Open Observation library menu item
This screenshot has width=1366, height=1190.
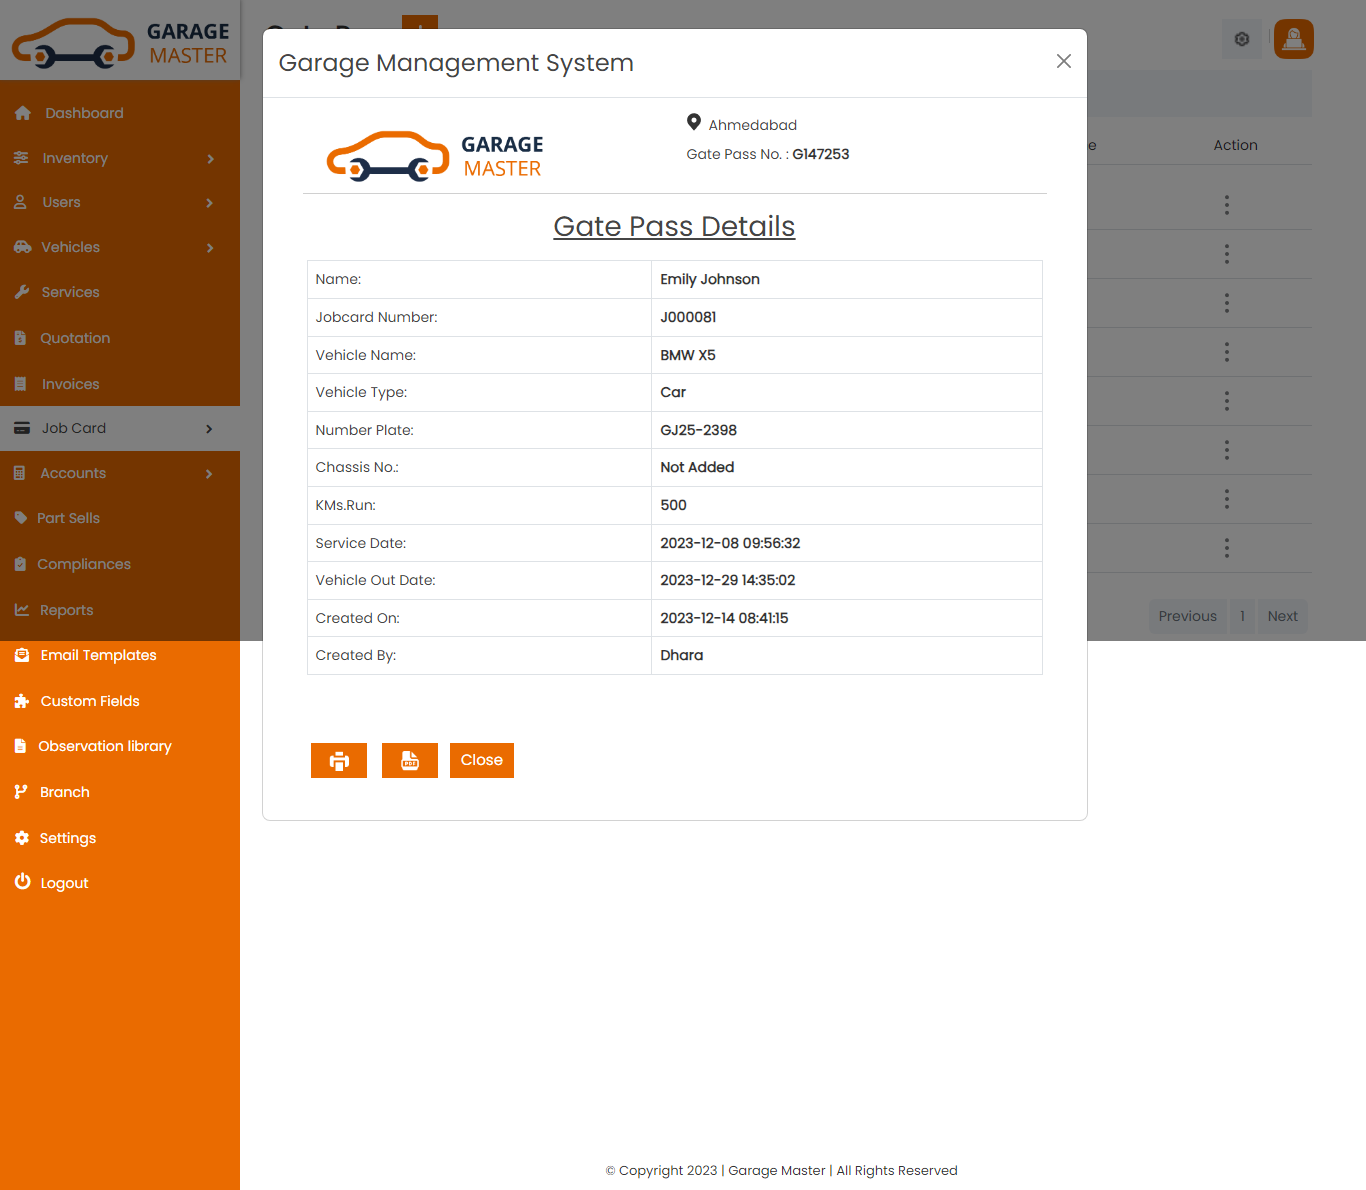tap(104, 746)
